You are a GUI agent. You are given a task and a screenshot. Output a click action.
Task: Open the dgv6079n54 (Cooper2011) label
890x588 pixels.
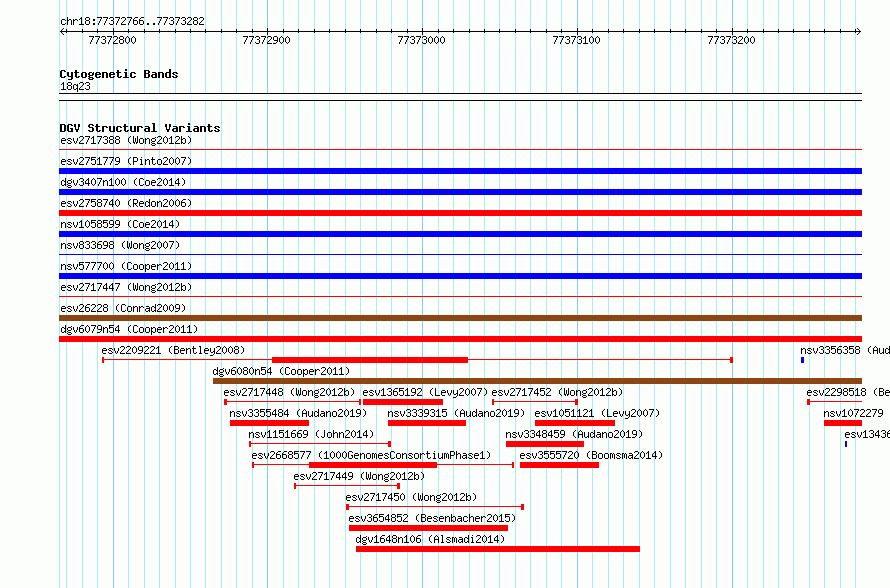pyautogui.click(x=129, y=329)
